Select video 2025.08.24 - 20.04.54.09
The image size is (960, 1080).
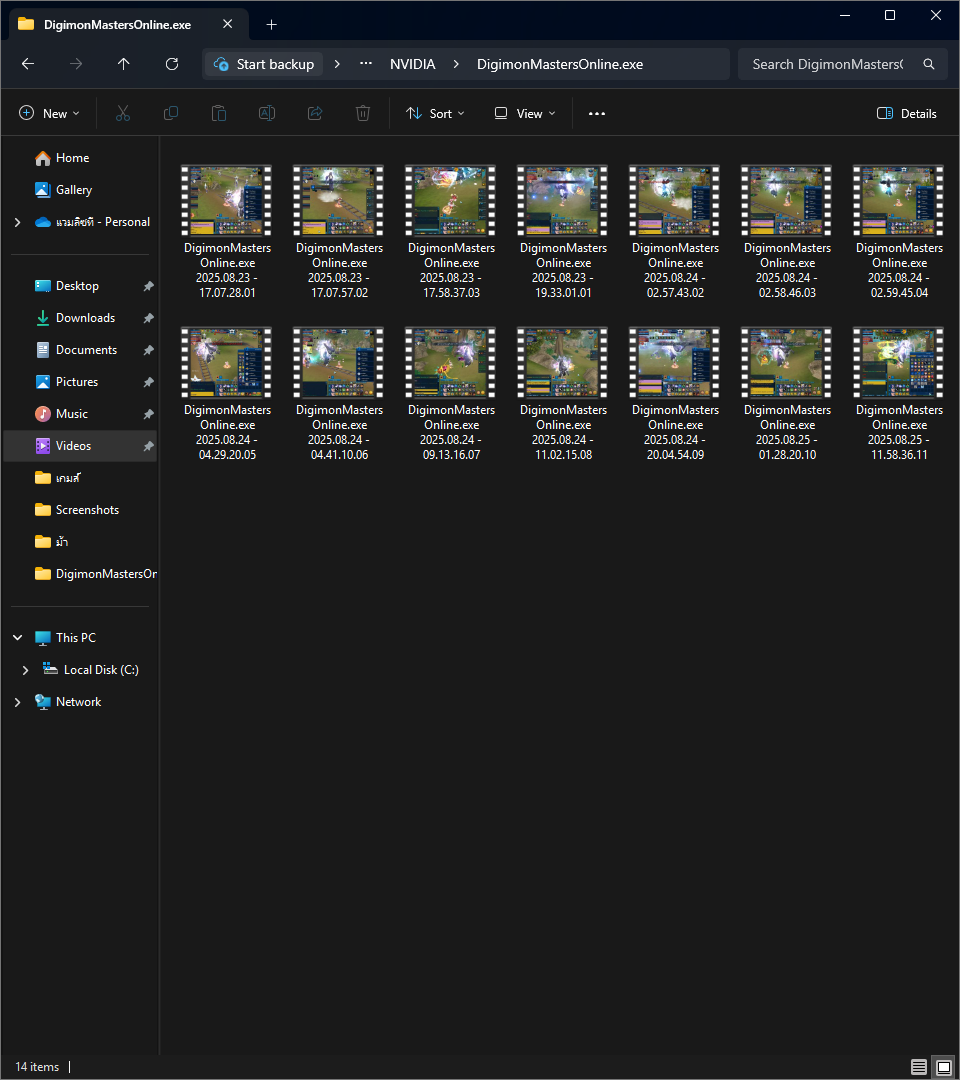pos(675,393)
